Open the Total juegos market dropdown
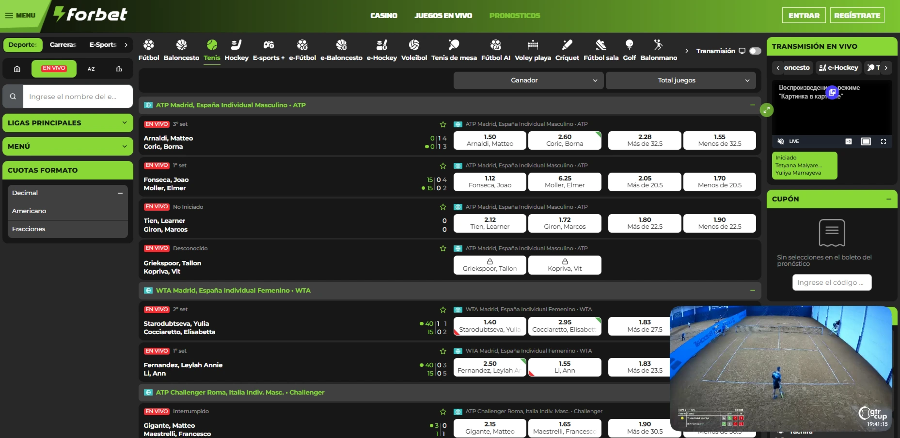The image size is (900, 438). pos(680,80)
